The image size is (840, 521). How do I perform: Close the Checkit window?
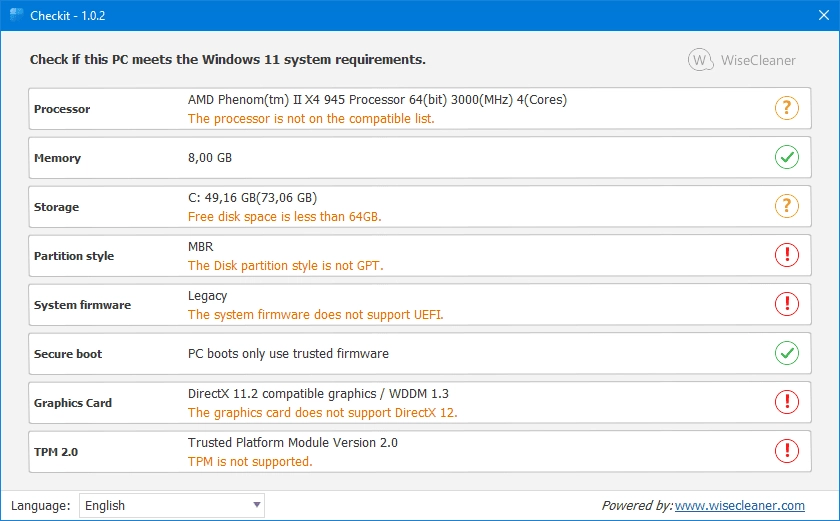tap(824, 15)
